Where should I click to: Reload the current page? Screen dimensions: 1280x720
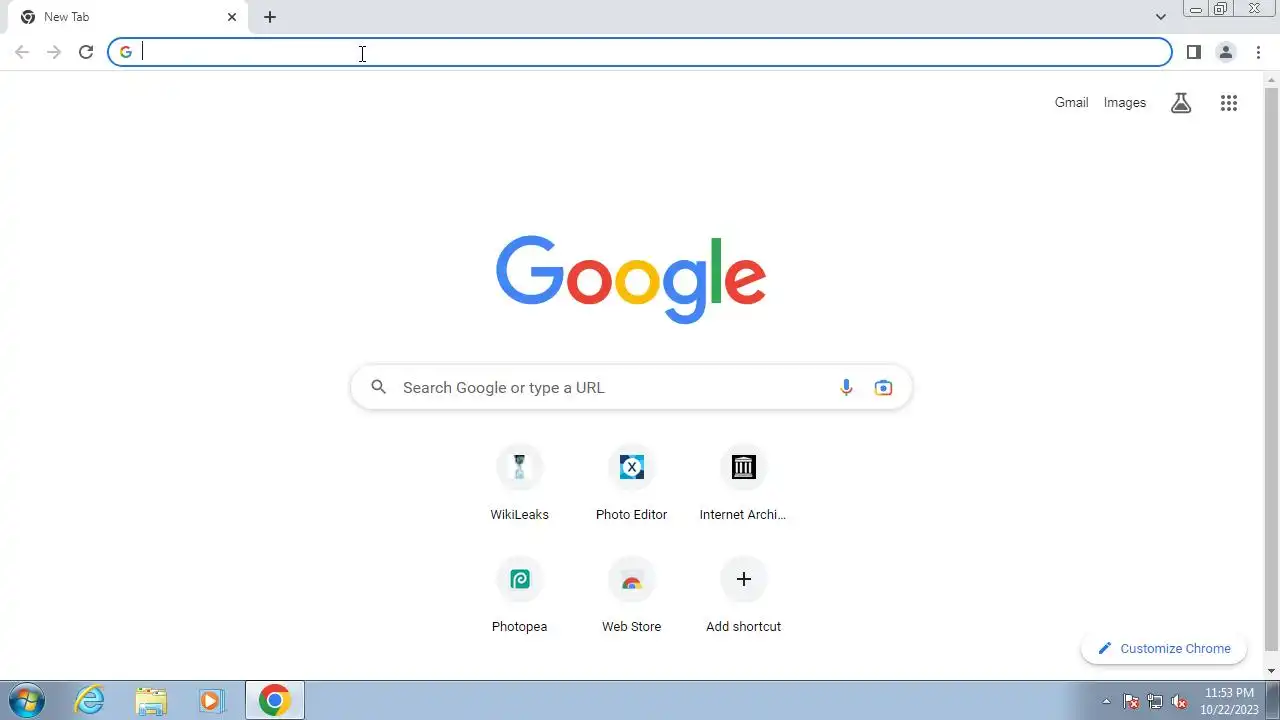point(86,52)
